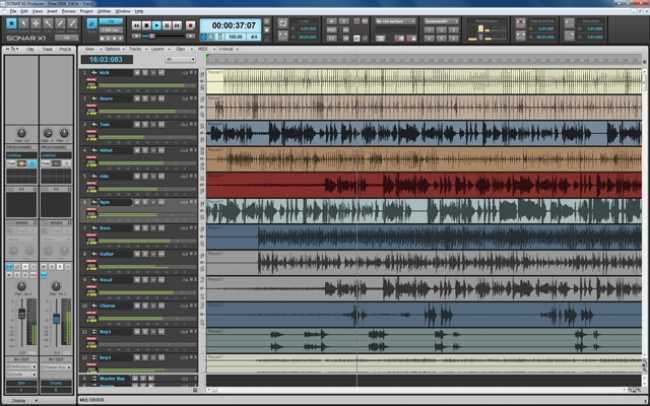Hit the red Record transport button
This screenshot has height=406, width=650.
pos(190,26)
